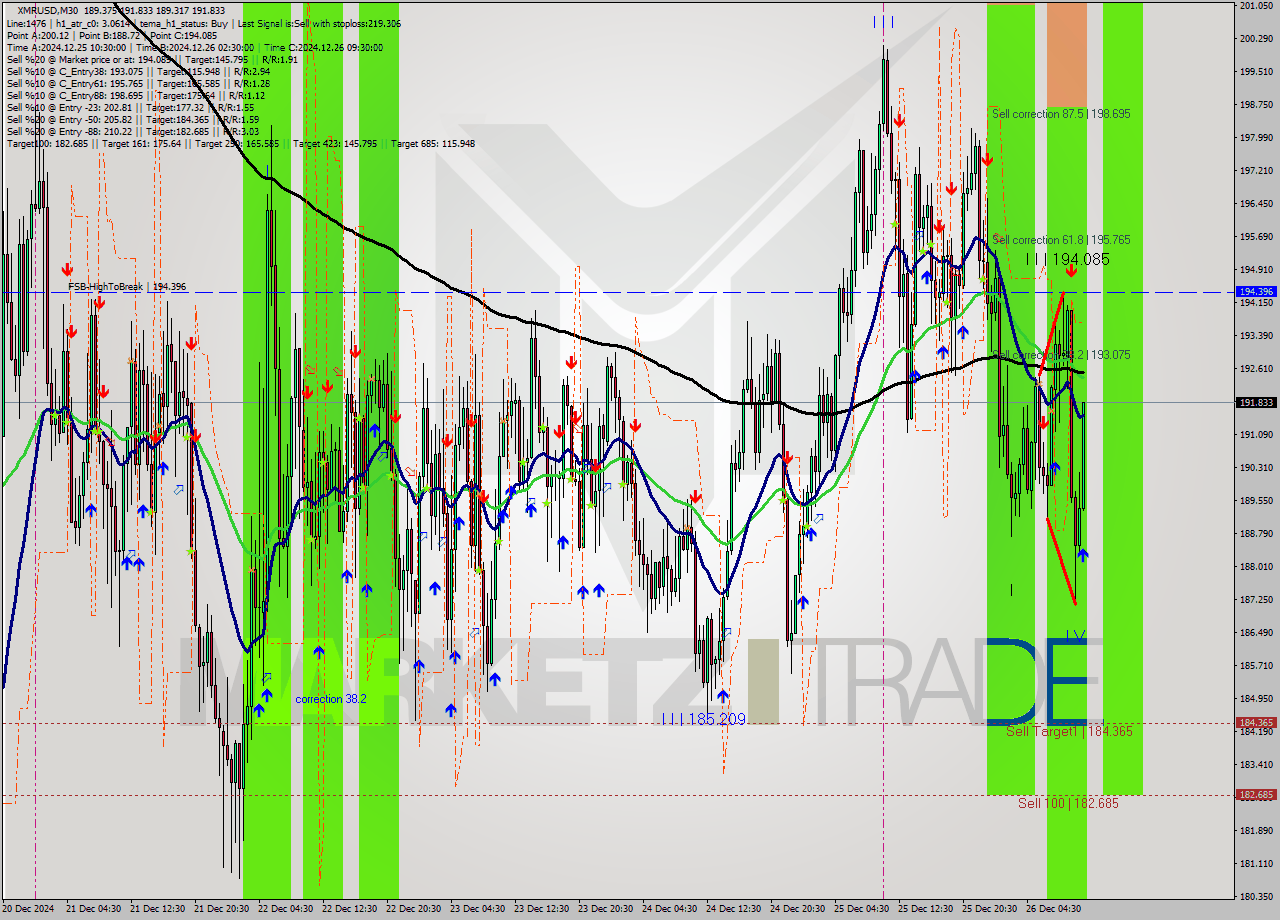Click the red 184.365 price tag on axis
The image size is (1280, 920).
tap(1256, 722)
